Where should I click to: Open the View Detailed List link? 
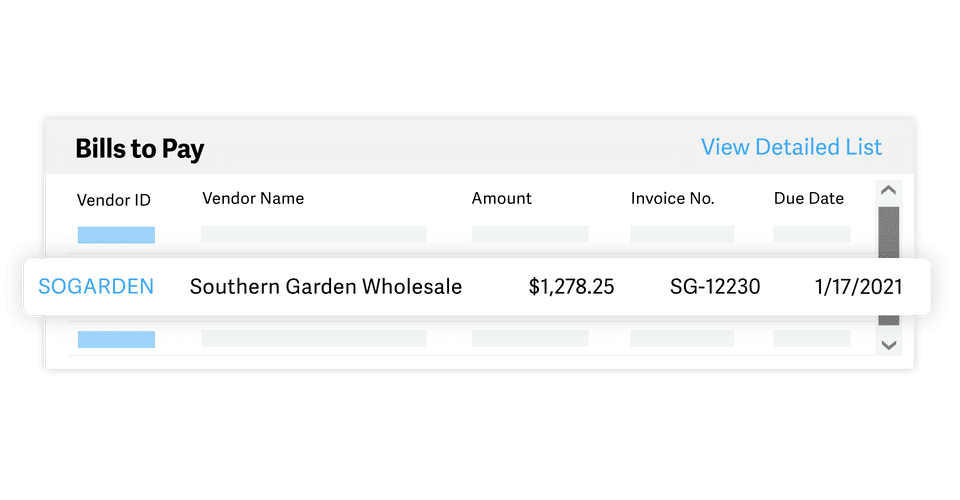(x=791, y=147)
